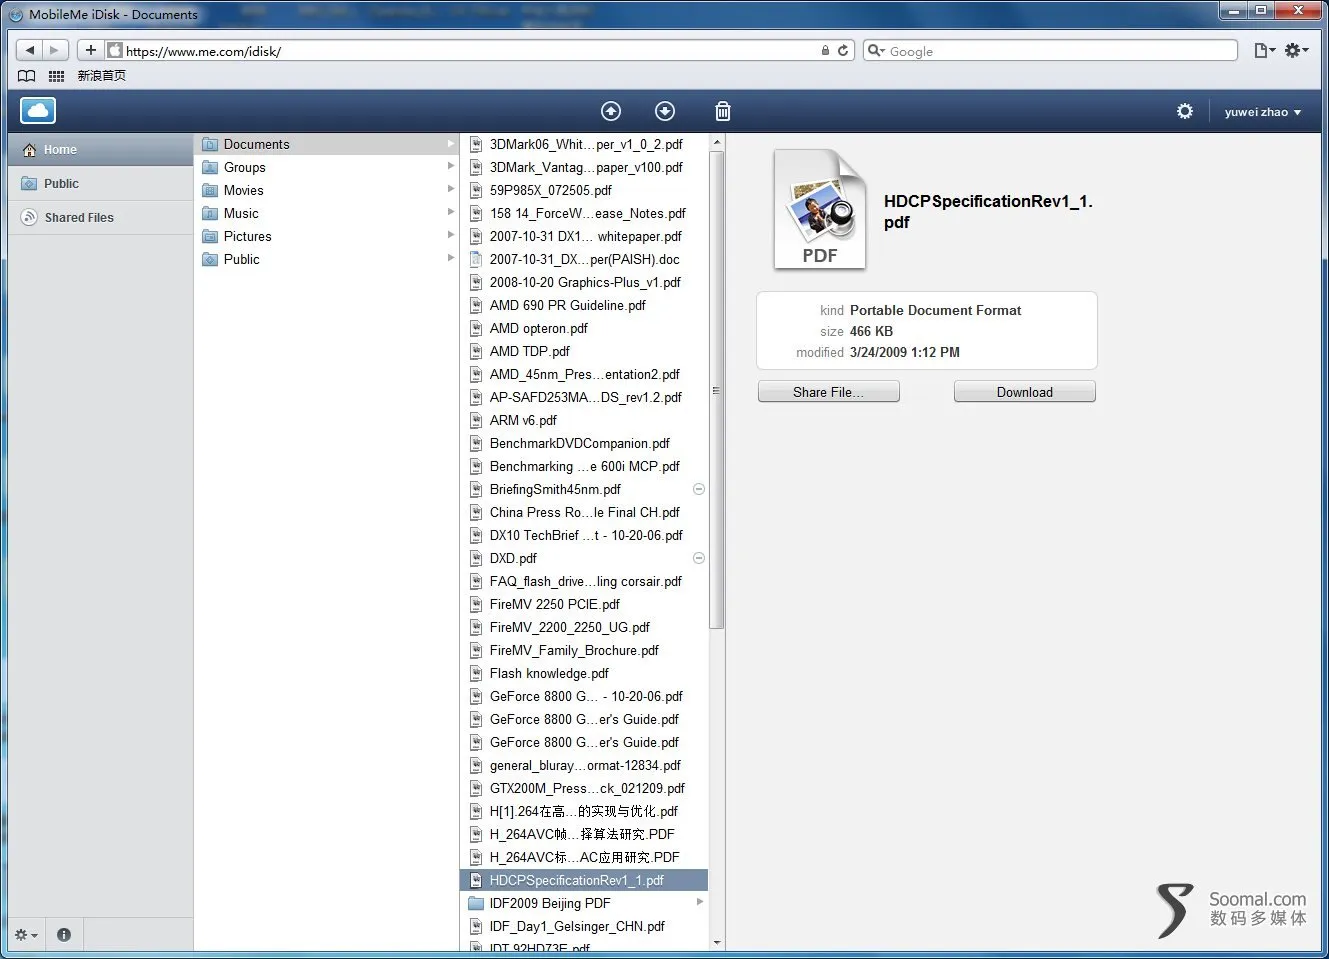Open the Groups folder

(326, 167)
